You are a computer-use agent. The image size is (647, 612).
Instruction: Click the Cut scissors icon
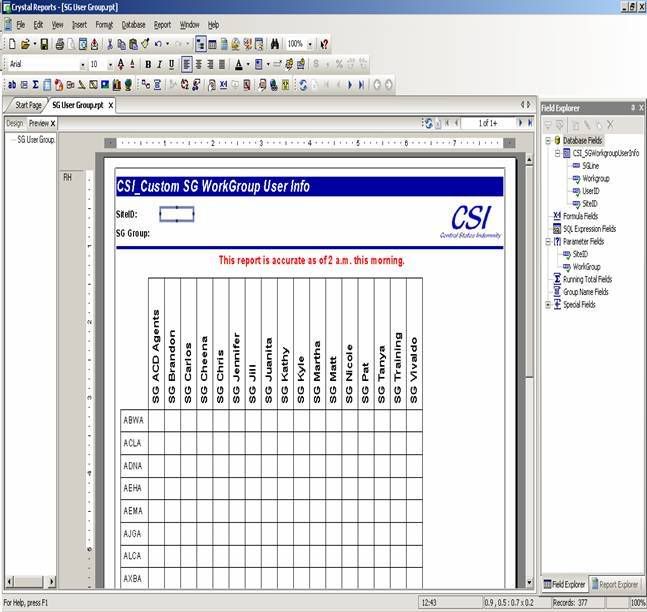tap(110, 44)
